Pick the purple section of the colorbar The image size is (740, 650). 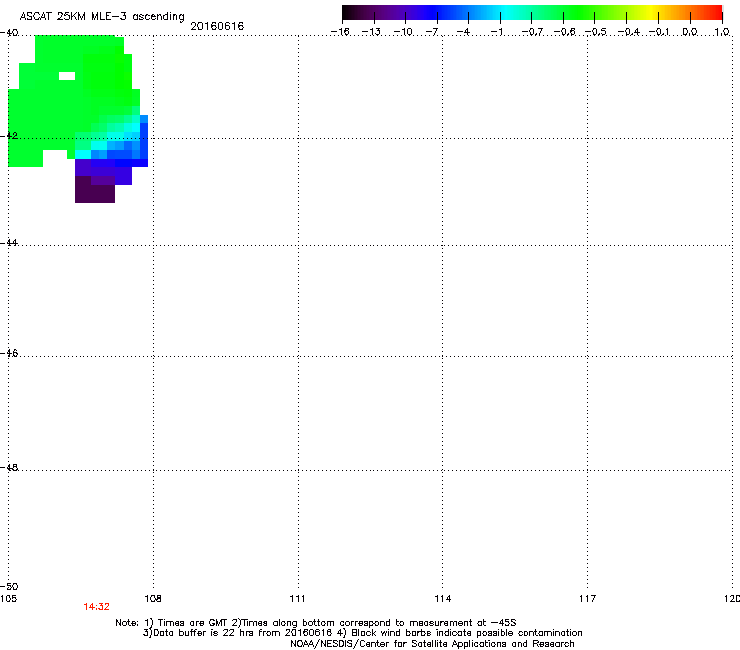point(392,12)
